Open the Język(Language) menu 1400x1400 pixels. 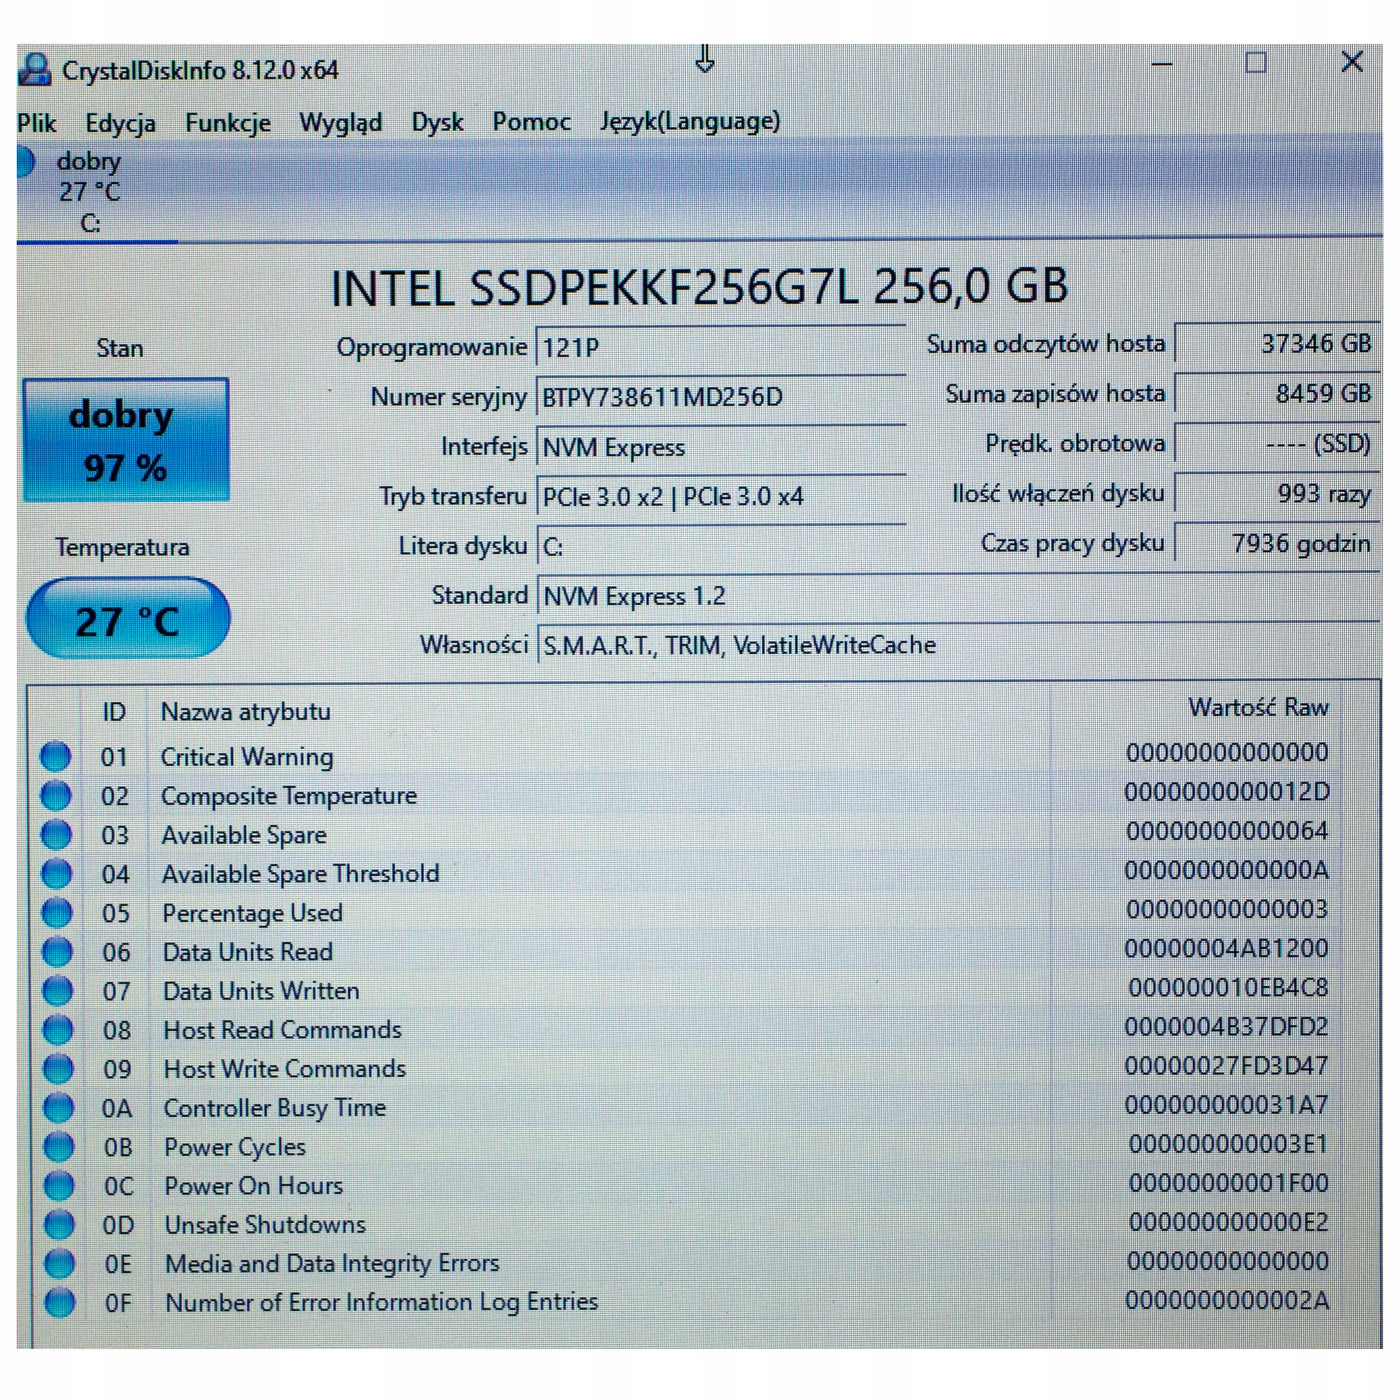click(690, 122)
